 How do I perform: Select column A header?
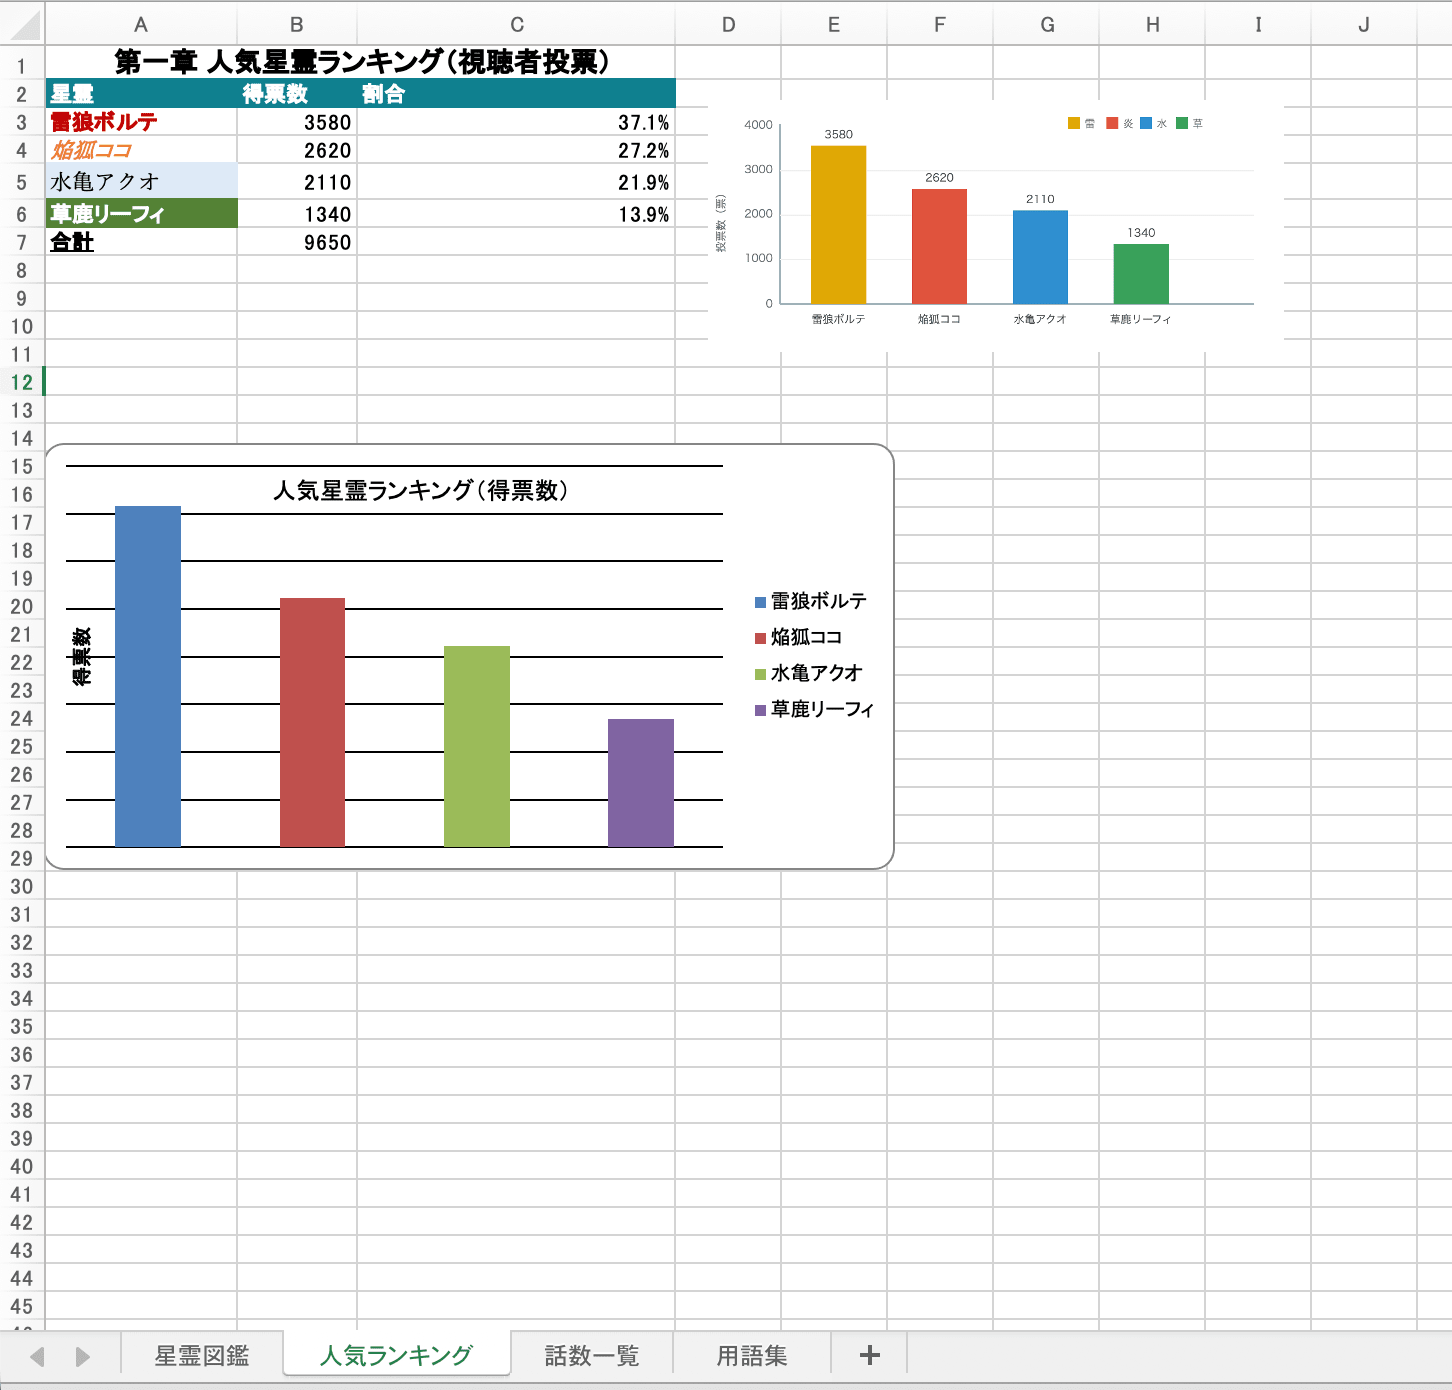click(x=141, y=24)
